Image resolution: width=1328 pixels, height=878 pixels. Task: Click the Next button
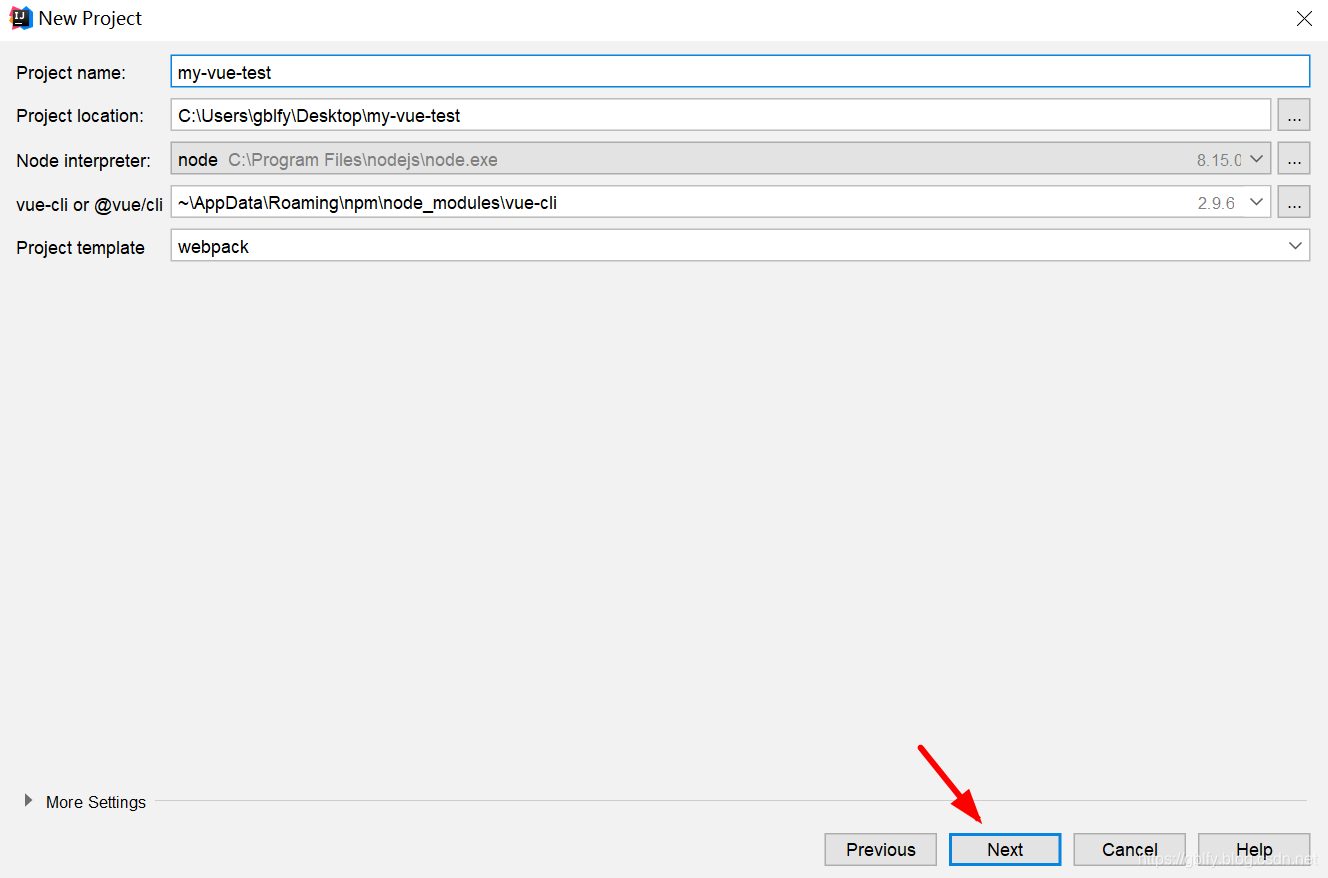click(1005, 849)
